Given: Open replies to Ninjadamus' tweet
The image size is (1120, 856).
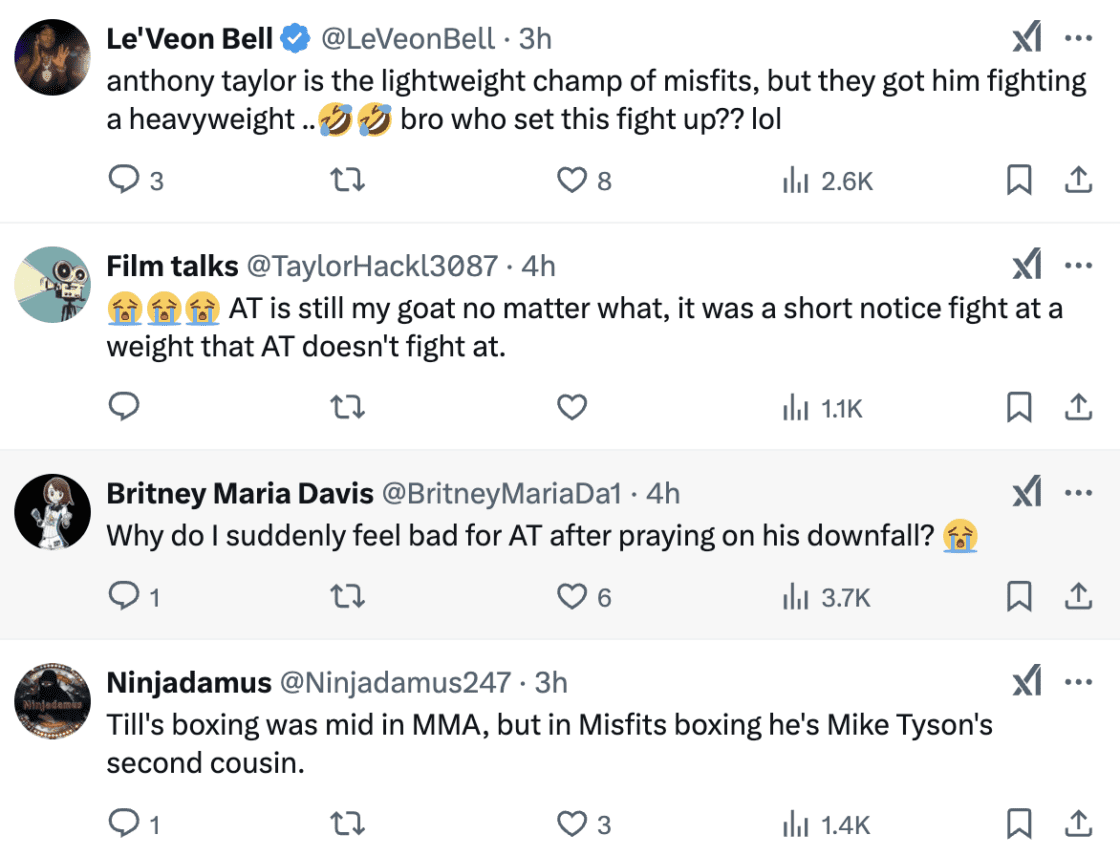Looking at the screenshot, I should pos(124,824).
